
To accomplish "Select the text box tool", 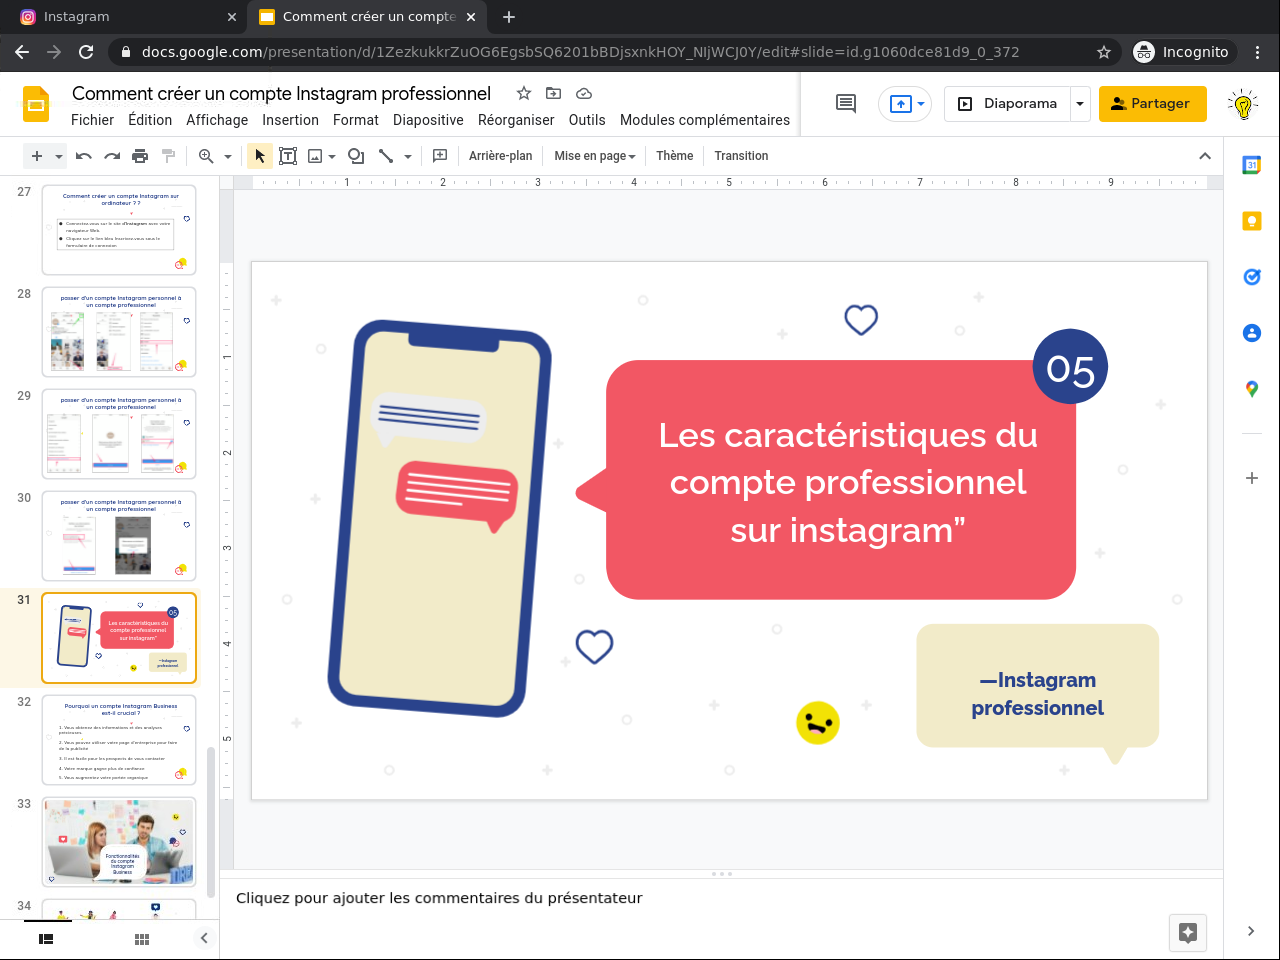I will coord(288,156).
